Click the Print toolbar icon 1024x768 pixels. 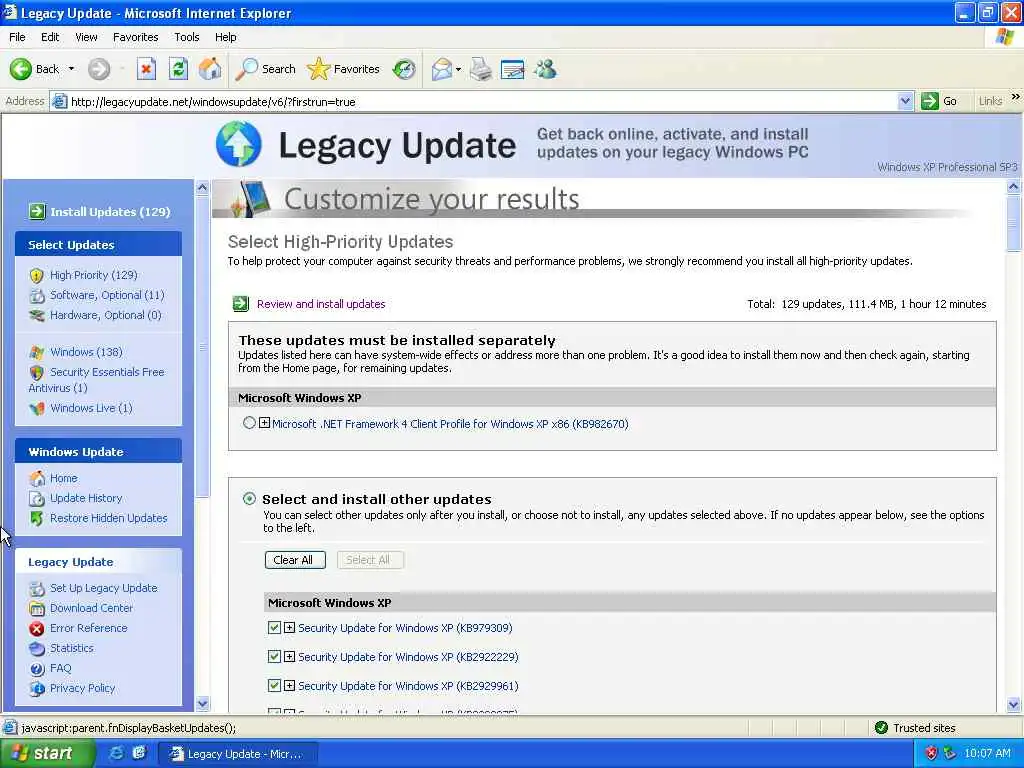pos(481,69)
